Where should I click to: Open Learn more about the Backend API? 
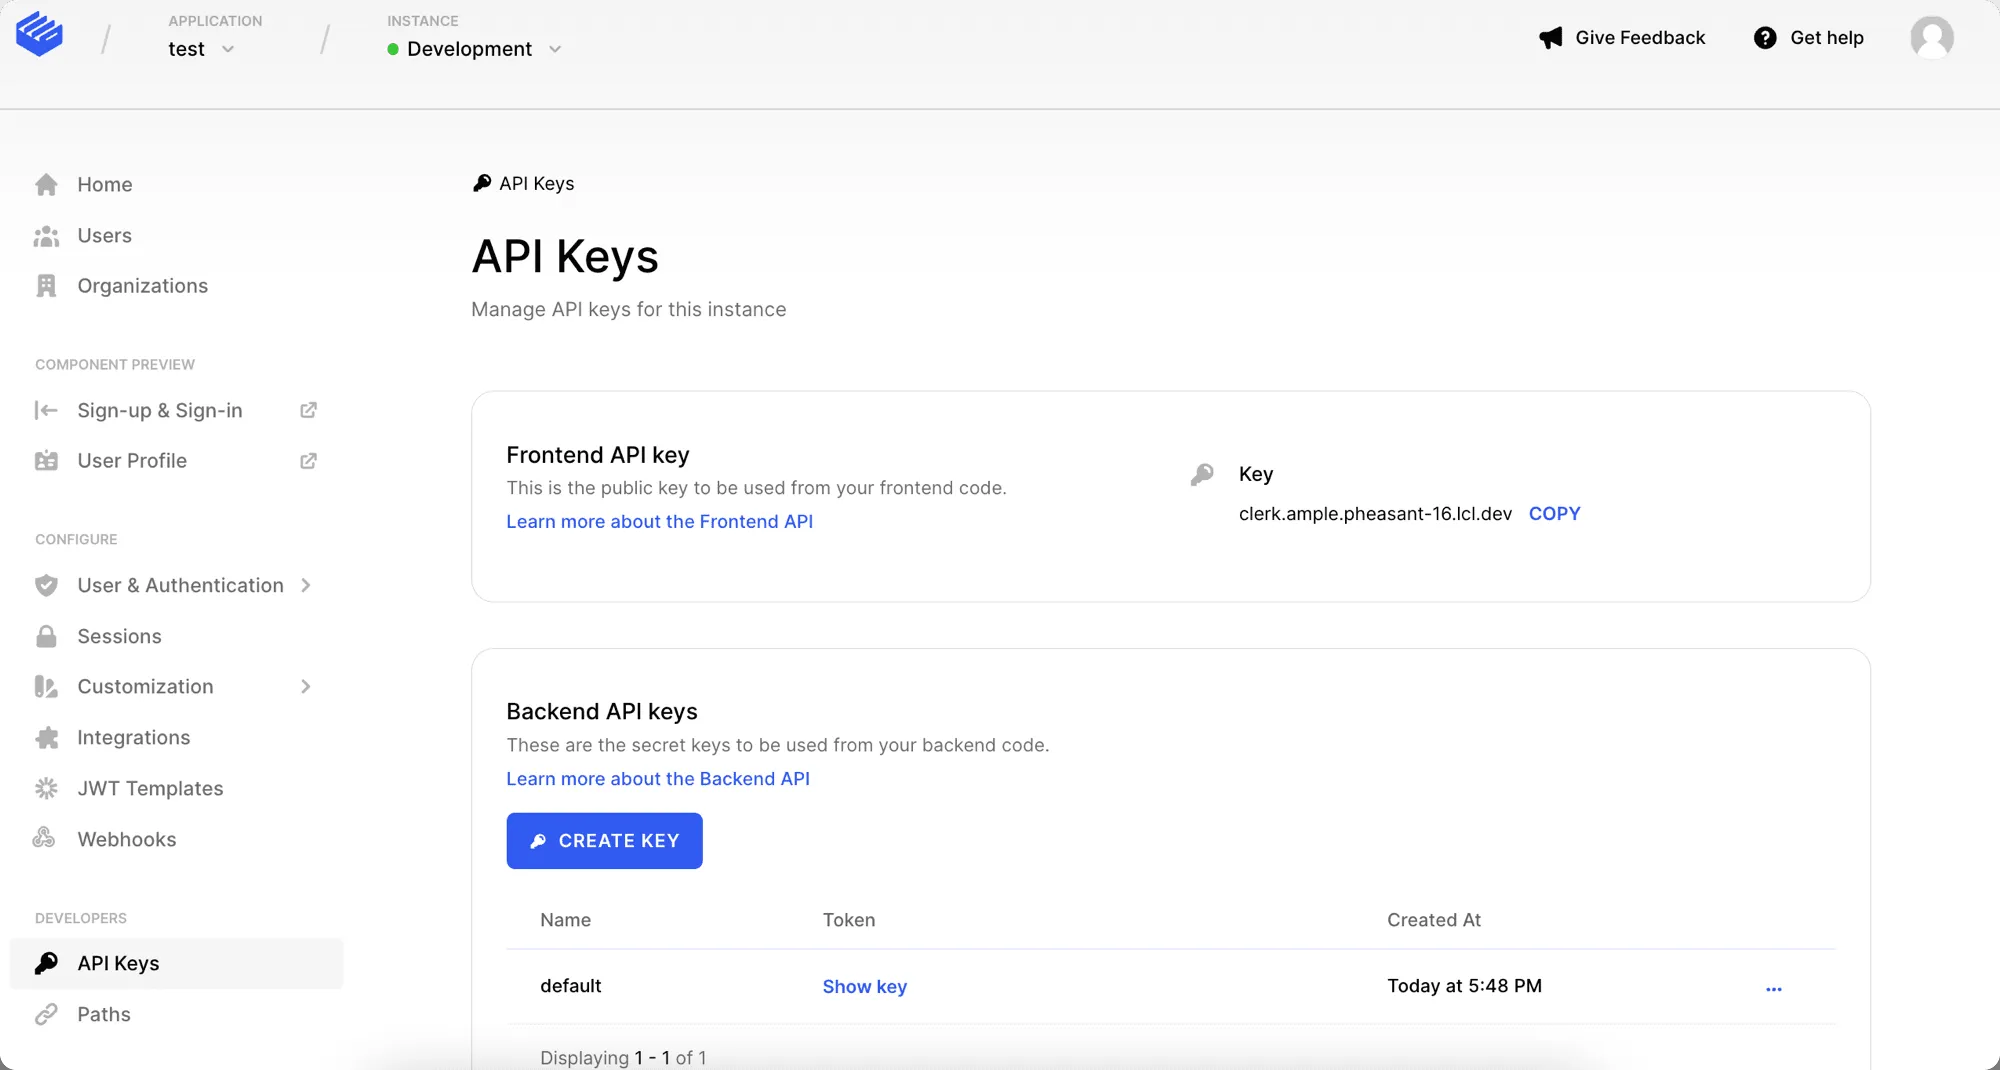658,779
